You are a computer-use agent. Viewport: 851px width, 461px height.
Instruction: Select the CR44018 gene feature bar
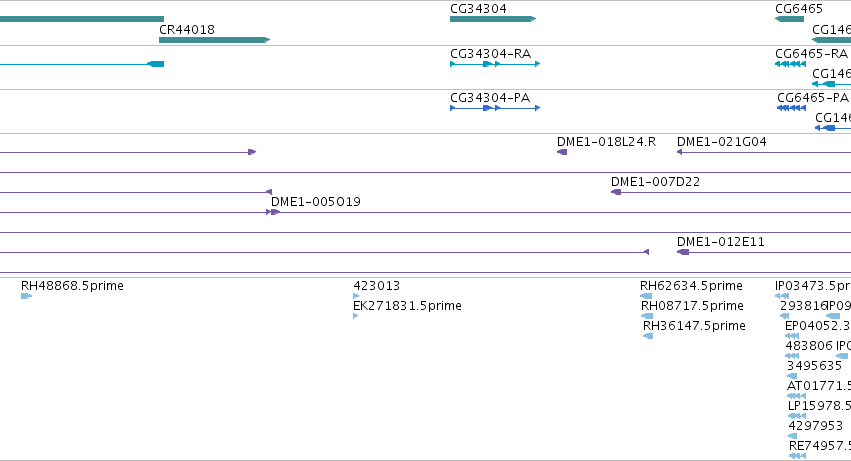214,40
